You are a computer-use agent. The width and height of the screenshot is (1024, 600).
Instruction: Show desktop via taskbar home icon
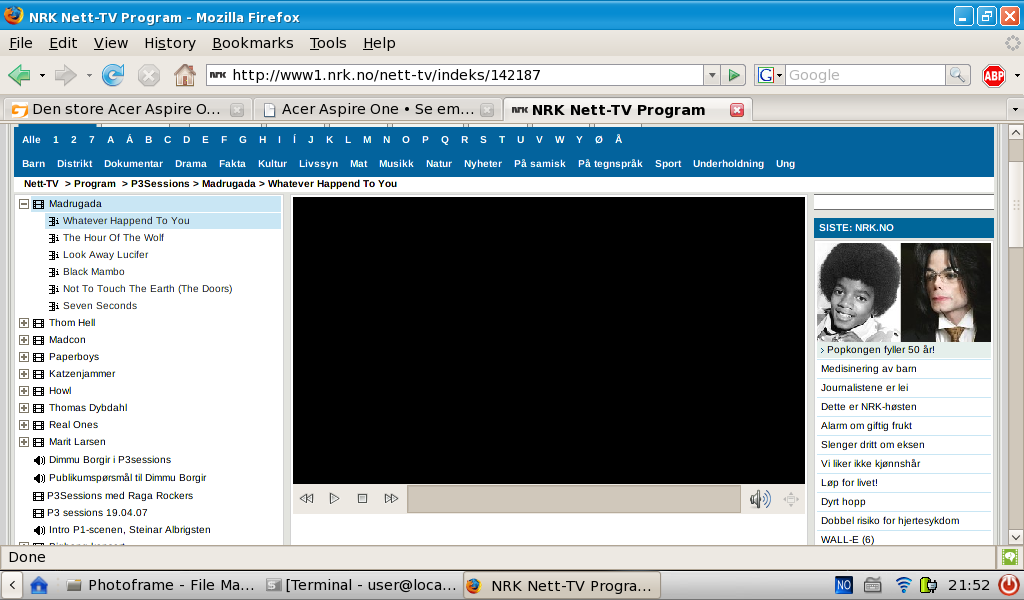click(x=39, y=585)
